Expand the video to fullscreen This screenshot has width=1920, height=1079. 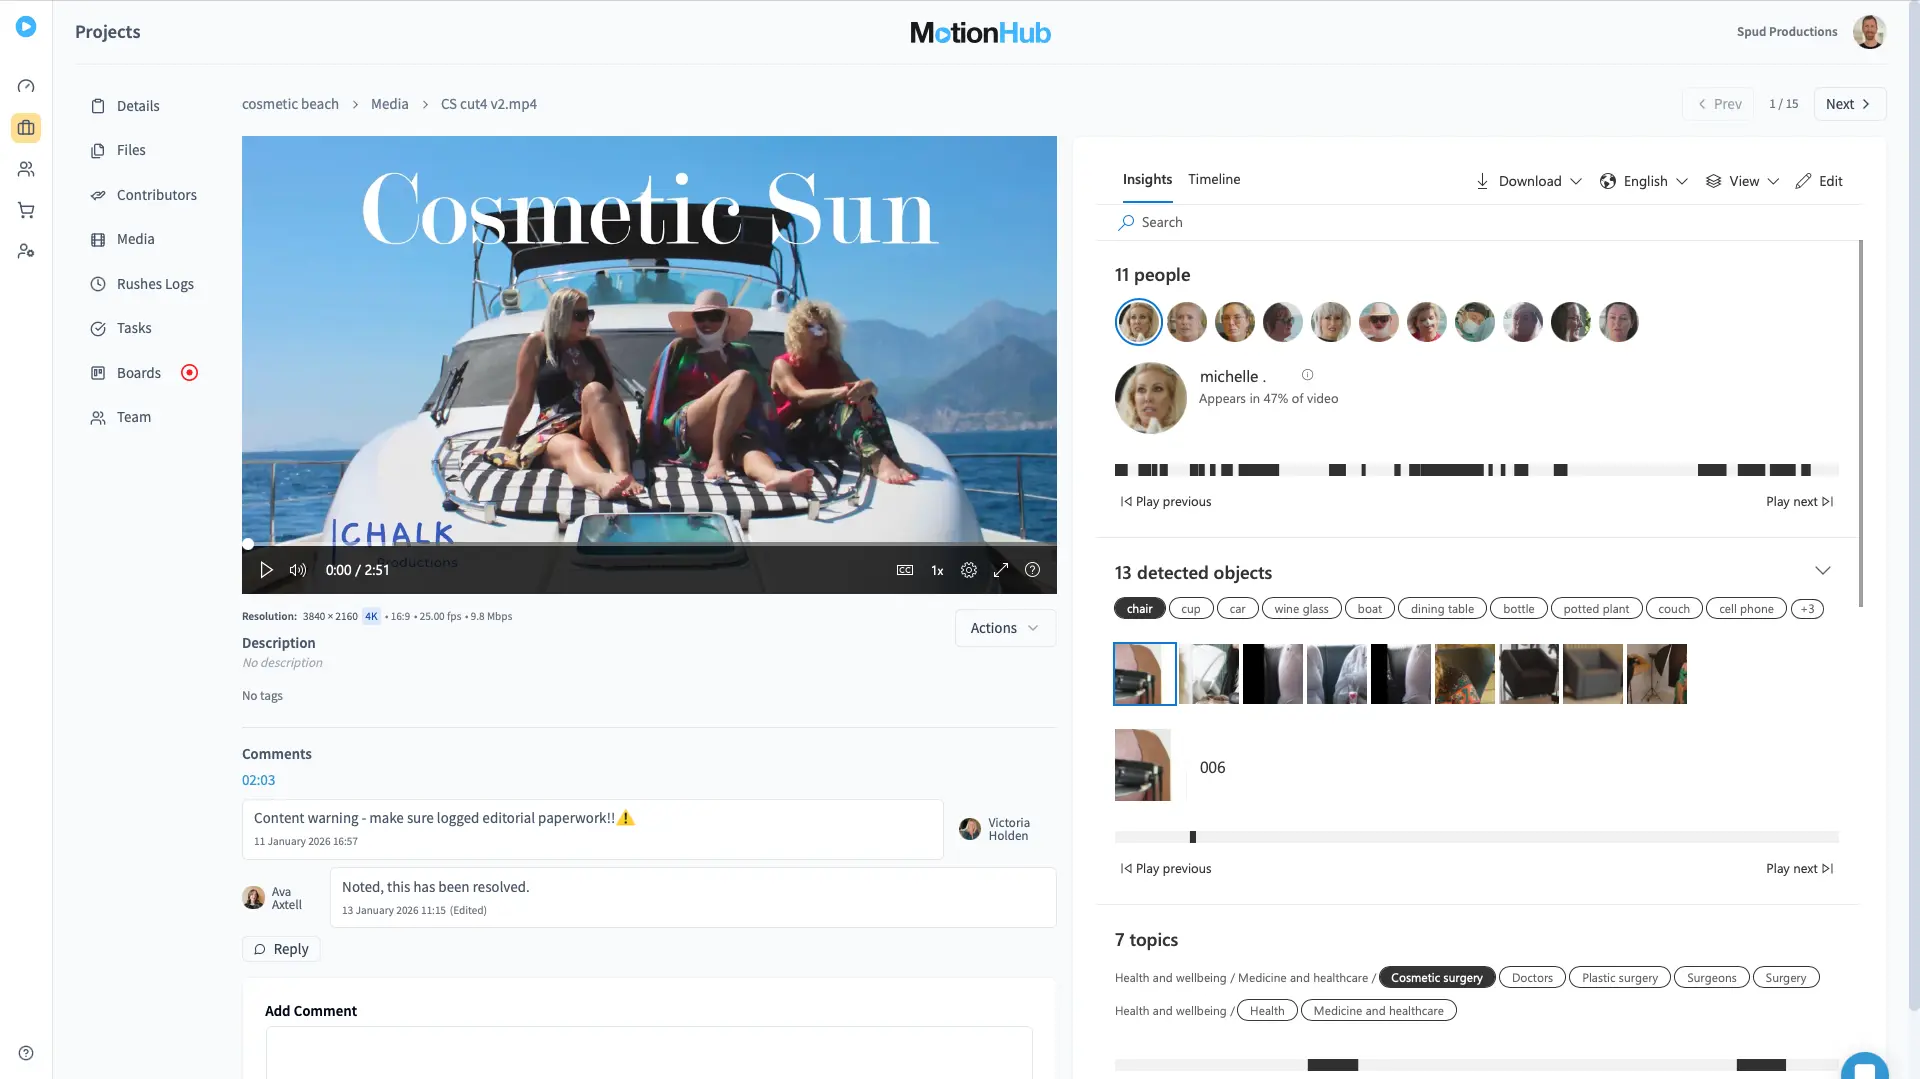[1001, 570]
